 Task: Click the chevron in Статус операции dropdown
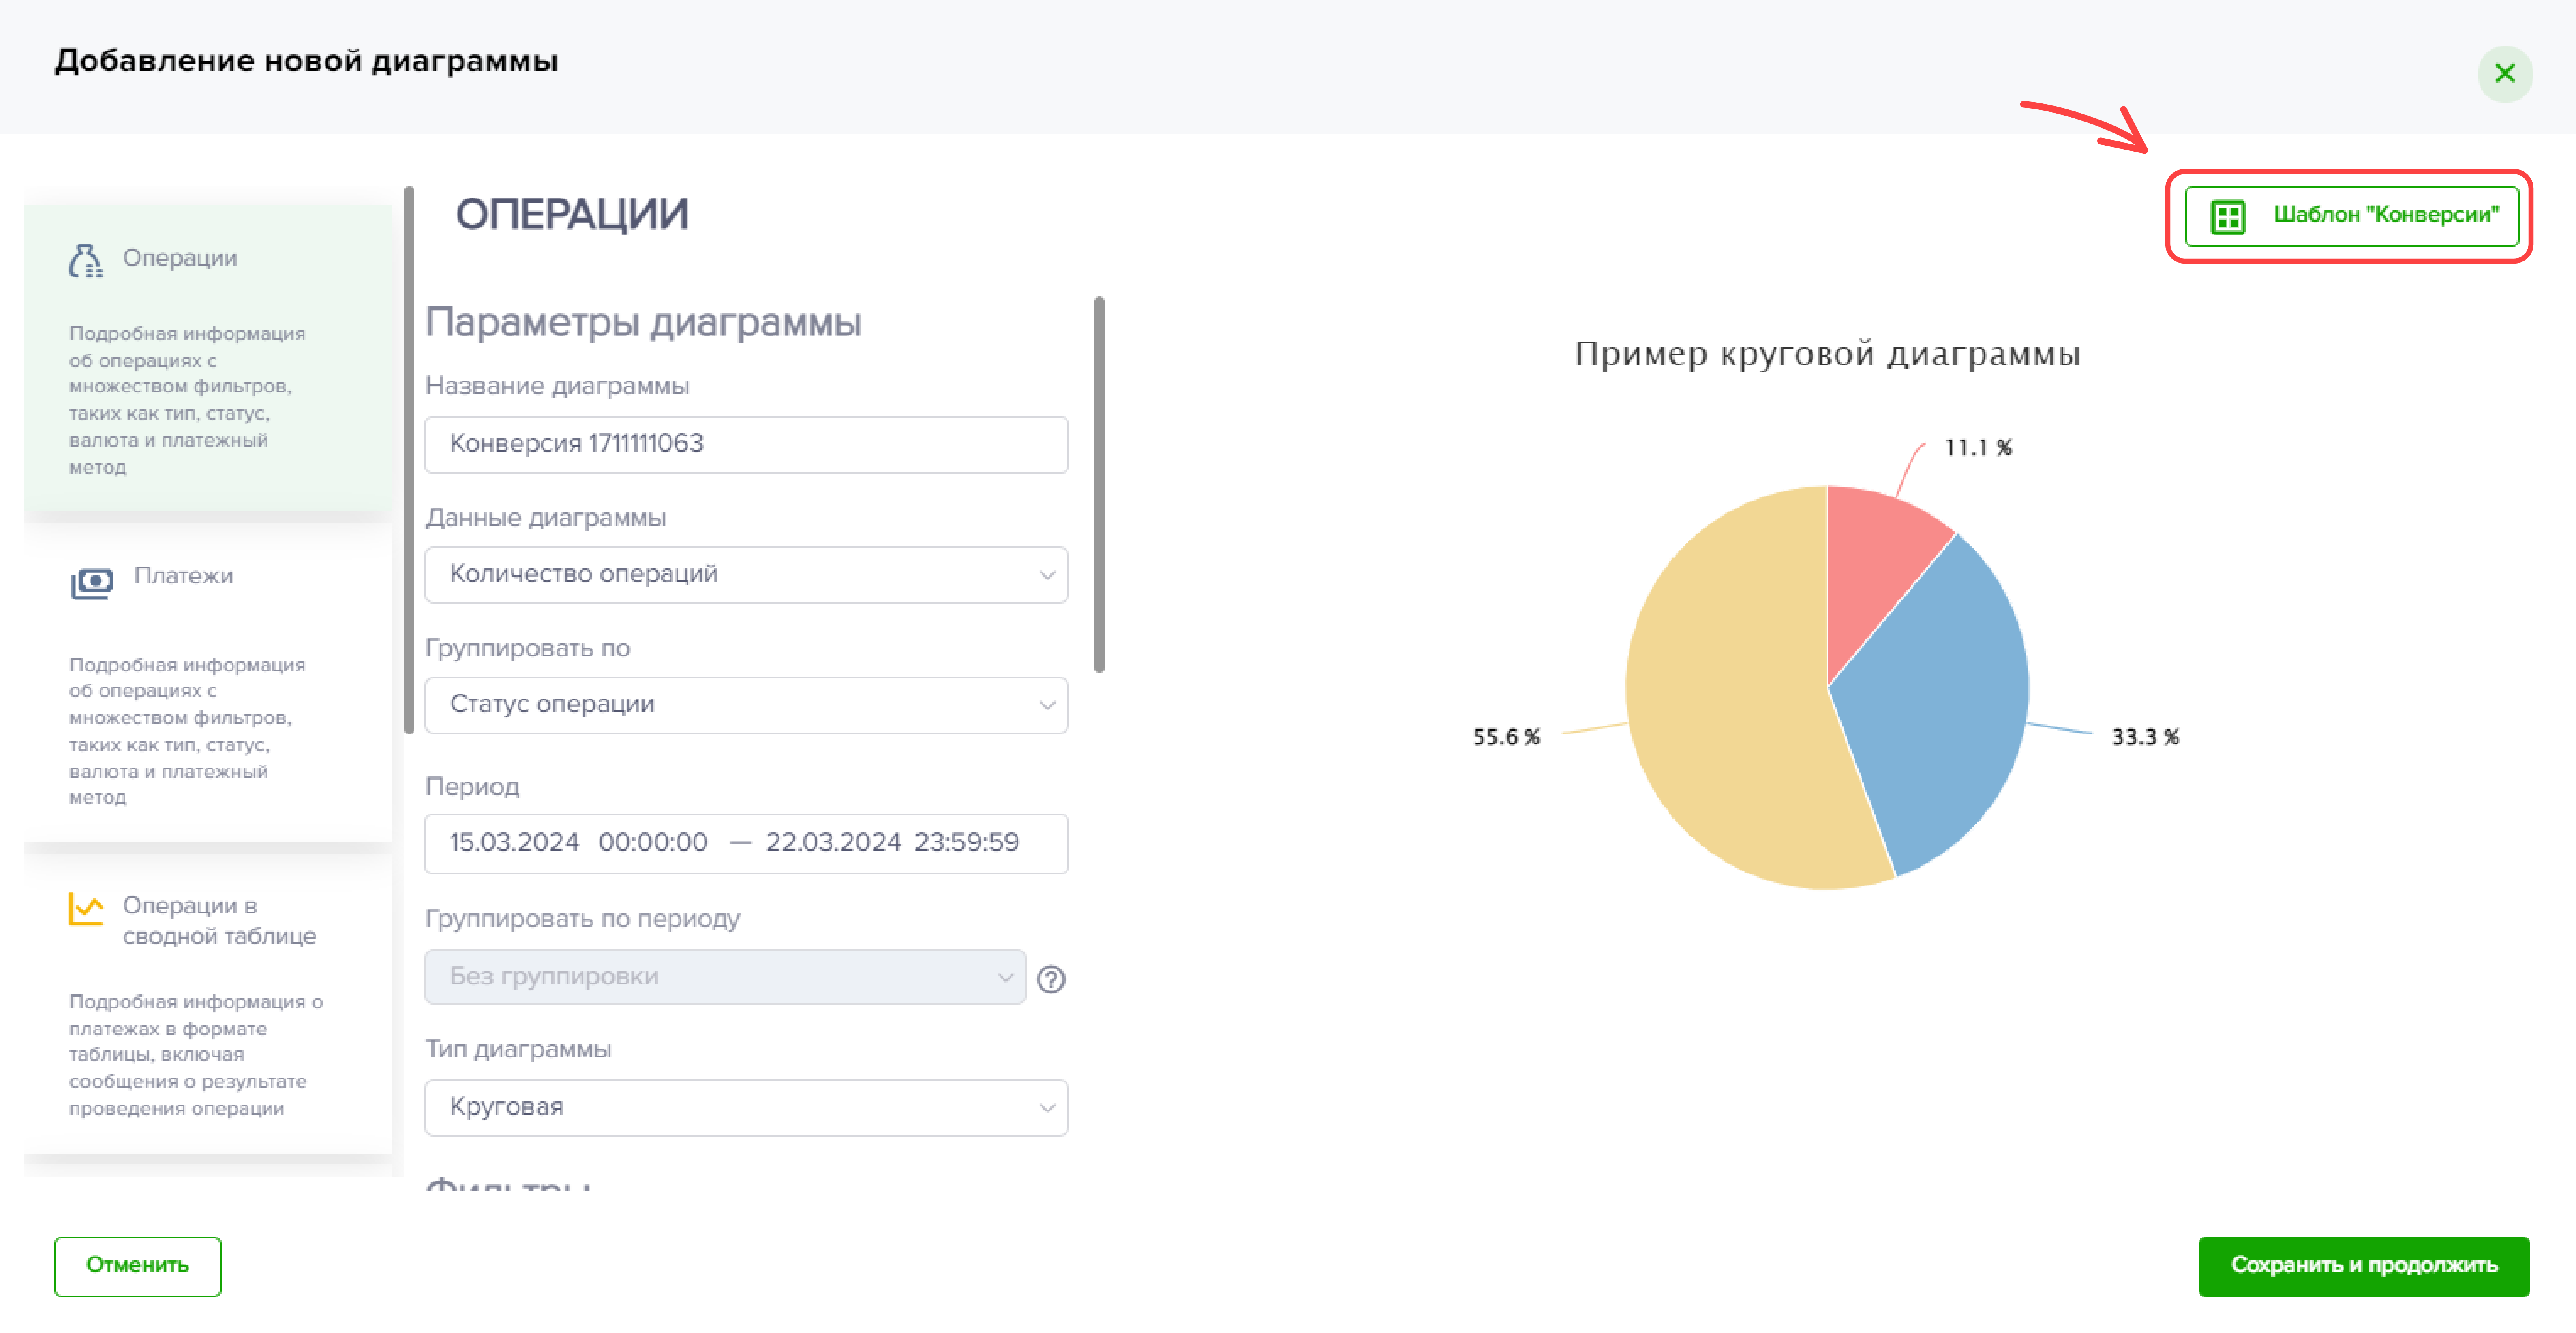(x=1047, y=705)
